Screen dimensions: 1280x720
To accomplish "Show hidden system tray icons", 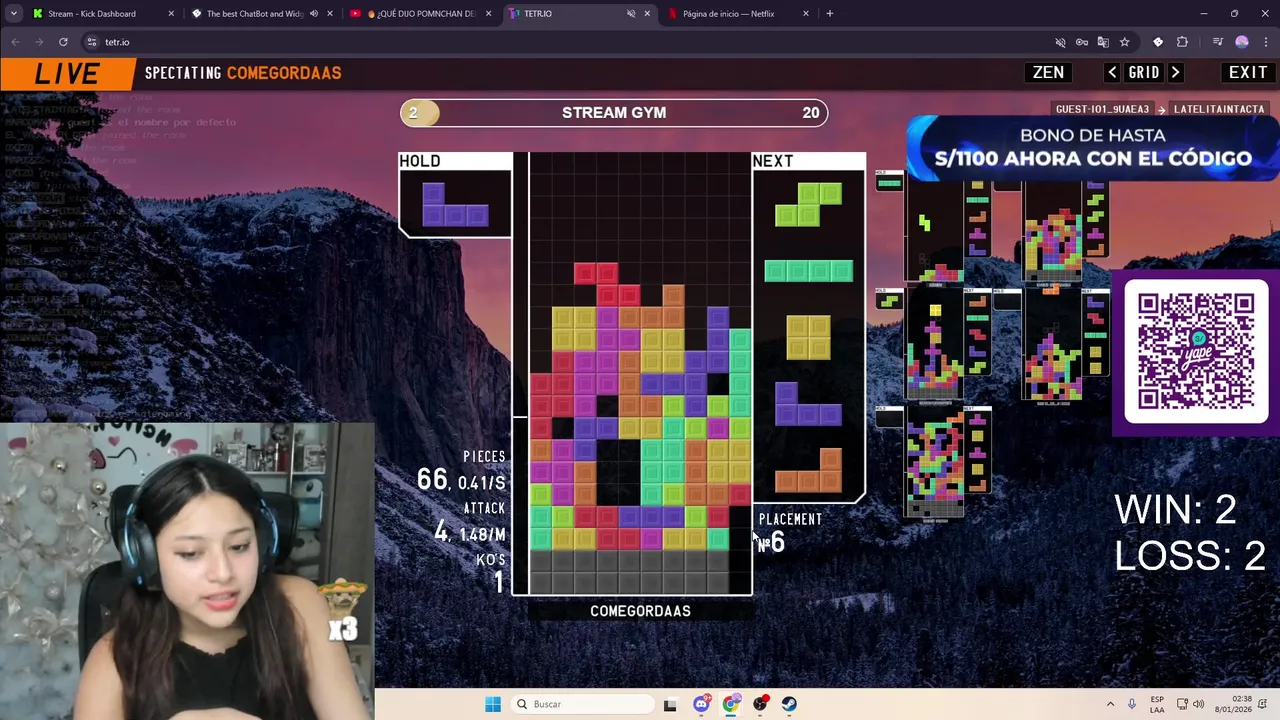I will tap(1110, 704).
